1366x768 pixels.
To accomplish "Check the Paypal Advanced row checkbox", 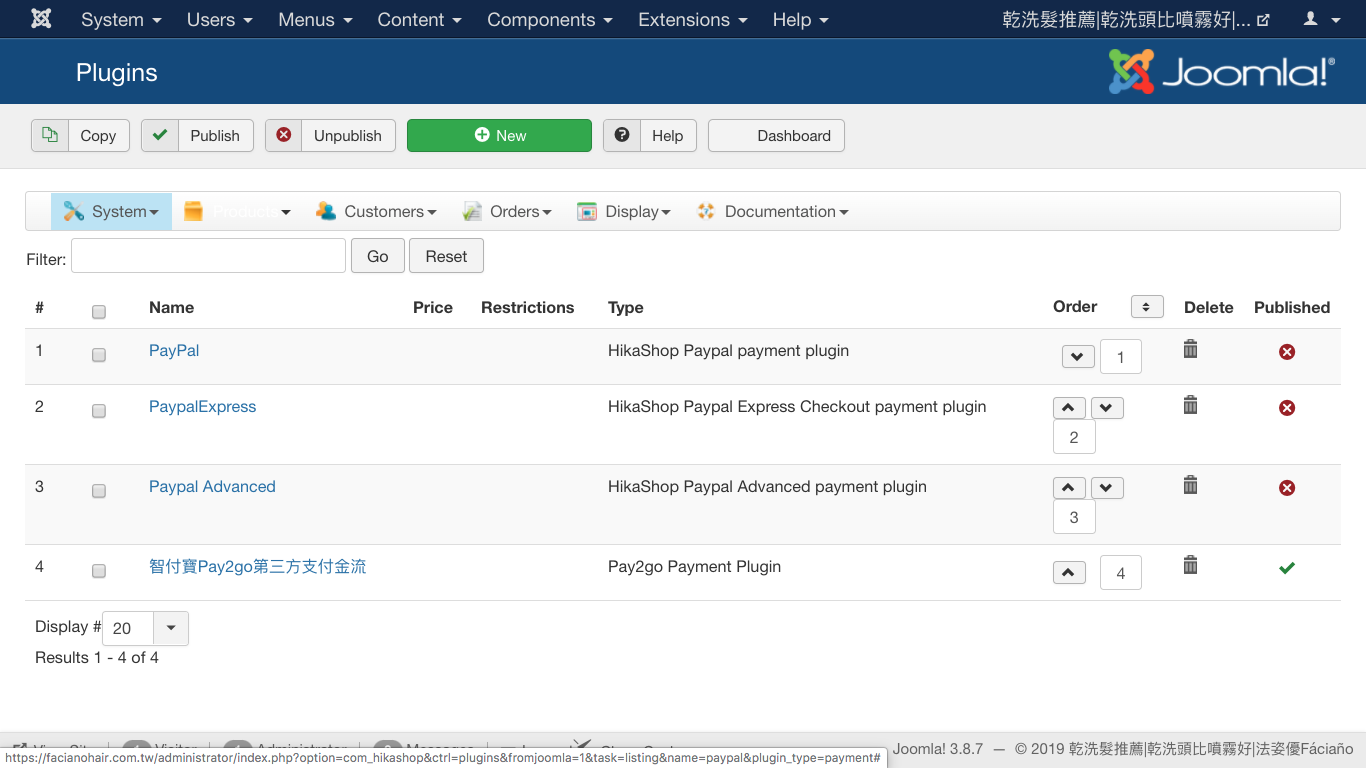I will [99, 491].
